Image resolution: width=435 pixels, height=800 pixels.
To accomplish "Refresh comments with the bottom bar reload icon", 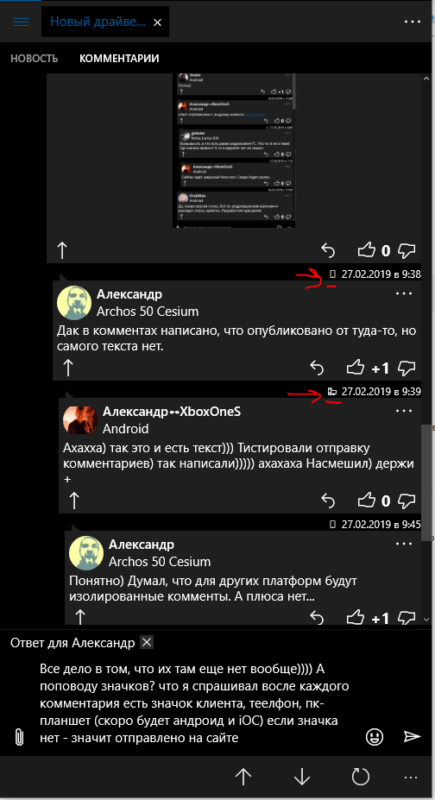I will pos(361,777).
